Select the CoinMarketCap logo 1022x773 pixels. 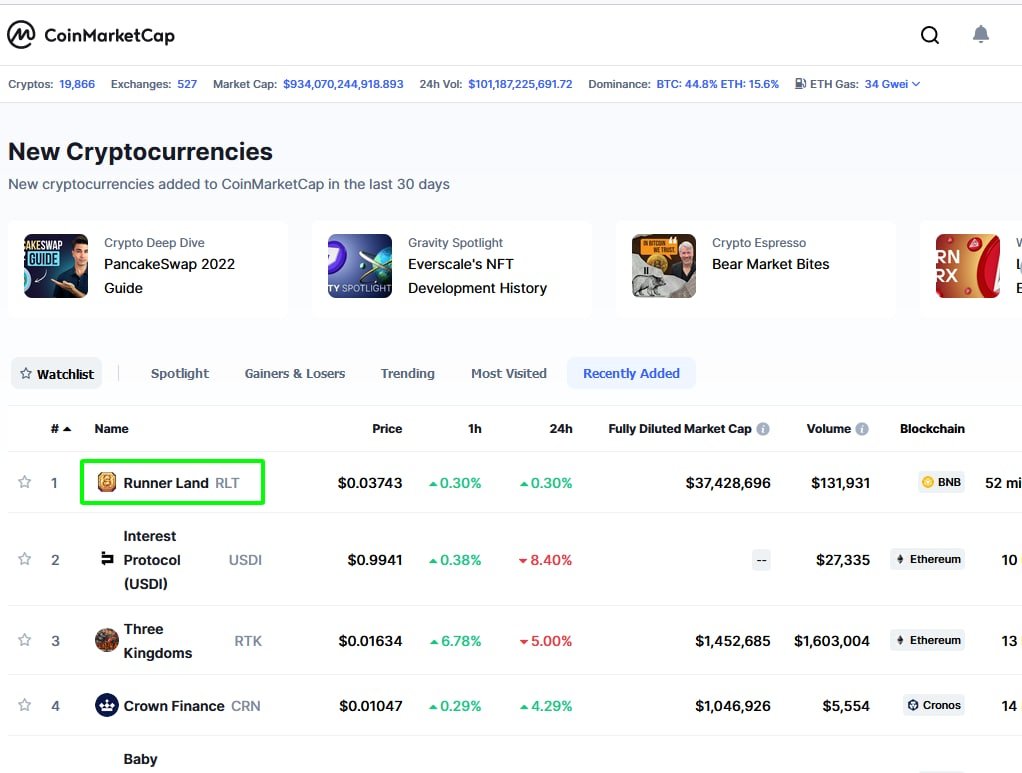91,34
